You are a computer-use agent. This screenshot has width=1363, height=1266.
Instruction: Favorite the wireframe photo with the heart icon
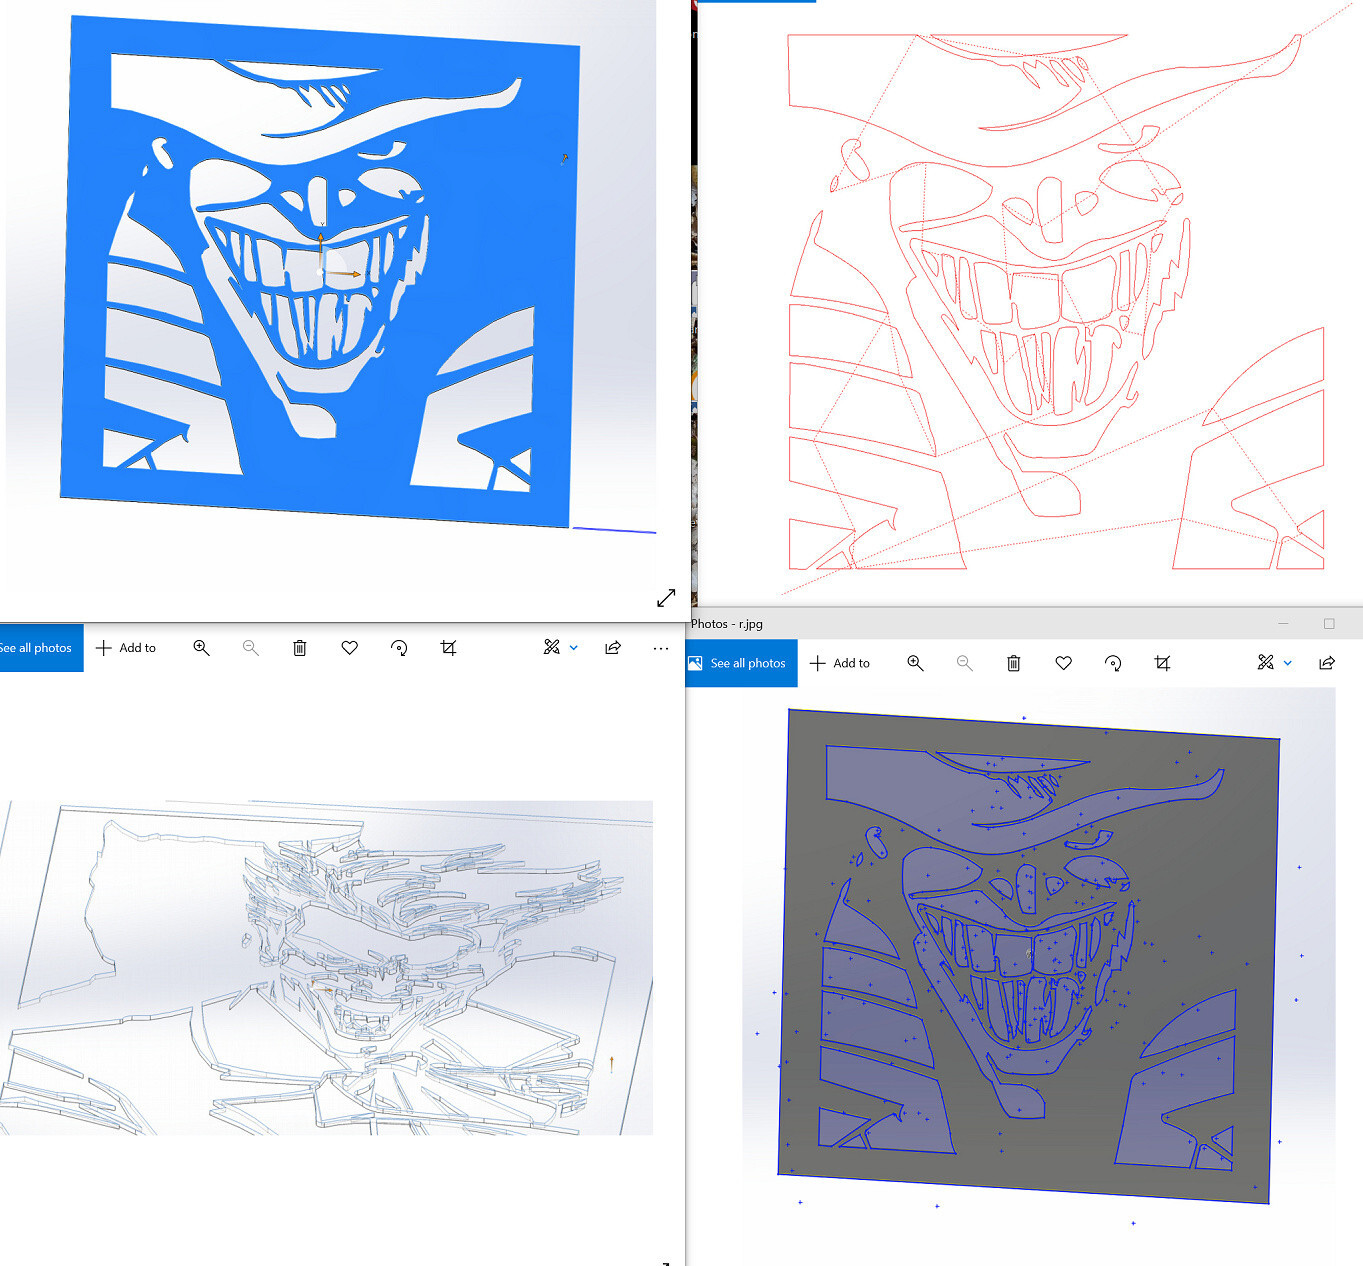pos(349,648)
